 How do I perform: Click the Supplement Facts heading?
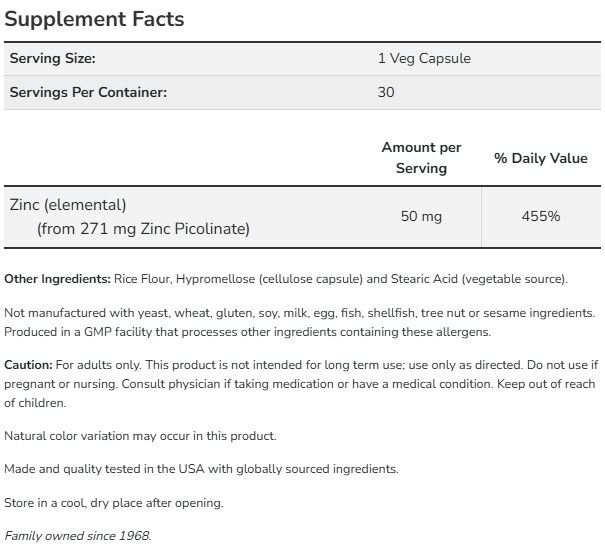94,19
